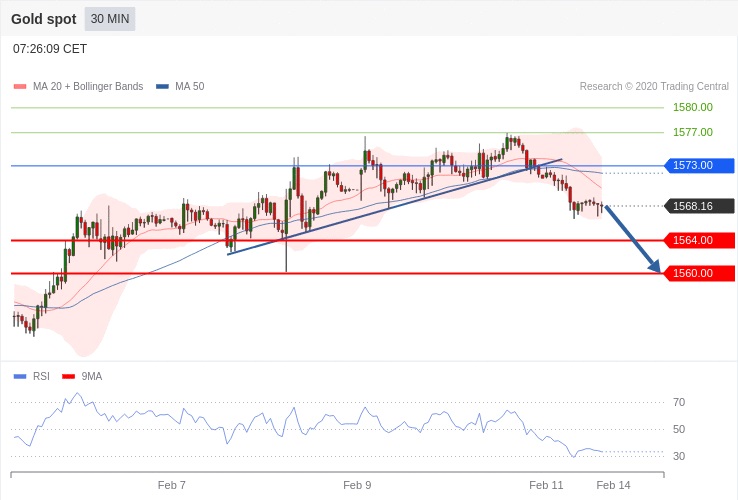Click the RSI legend marker
Image resolution: width=738 pixels, height=500 pixels.
(x=19, y=377)
